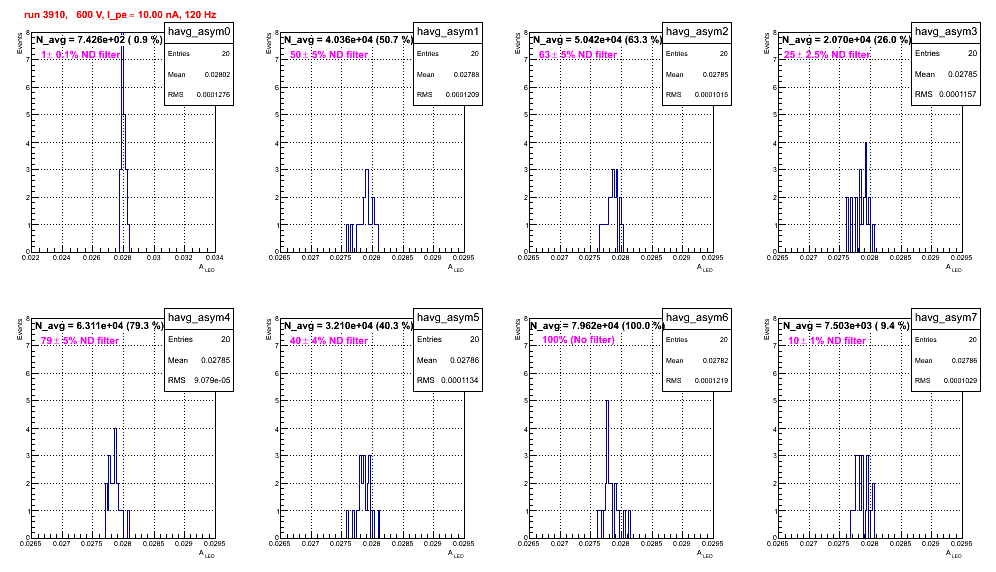Click the histogram peak in havg_asym3 plot
996x572 pixels.
click(866, 143)
